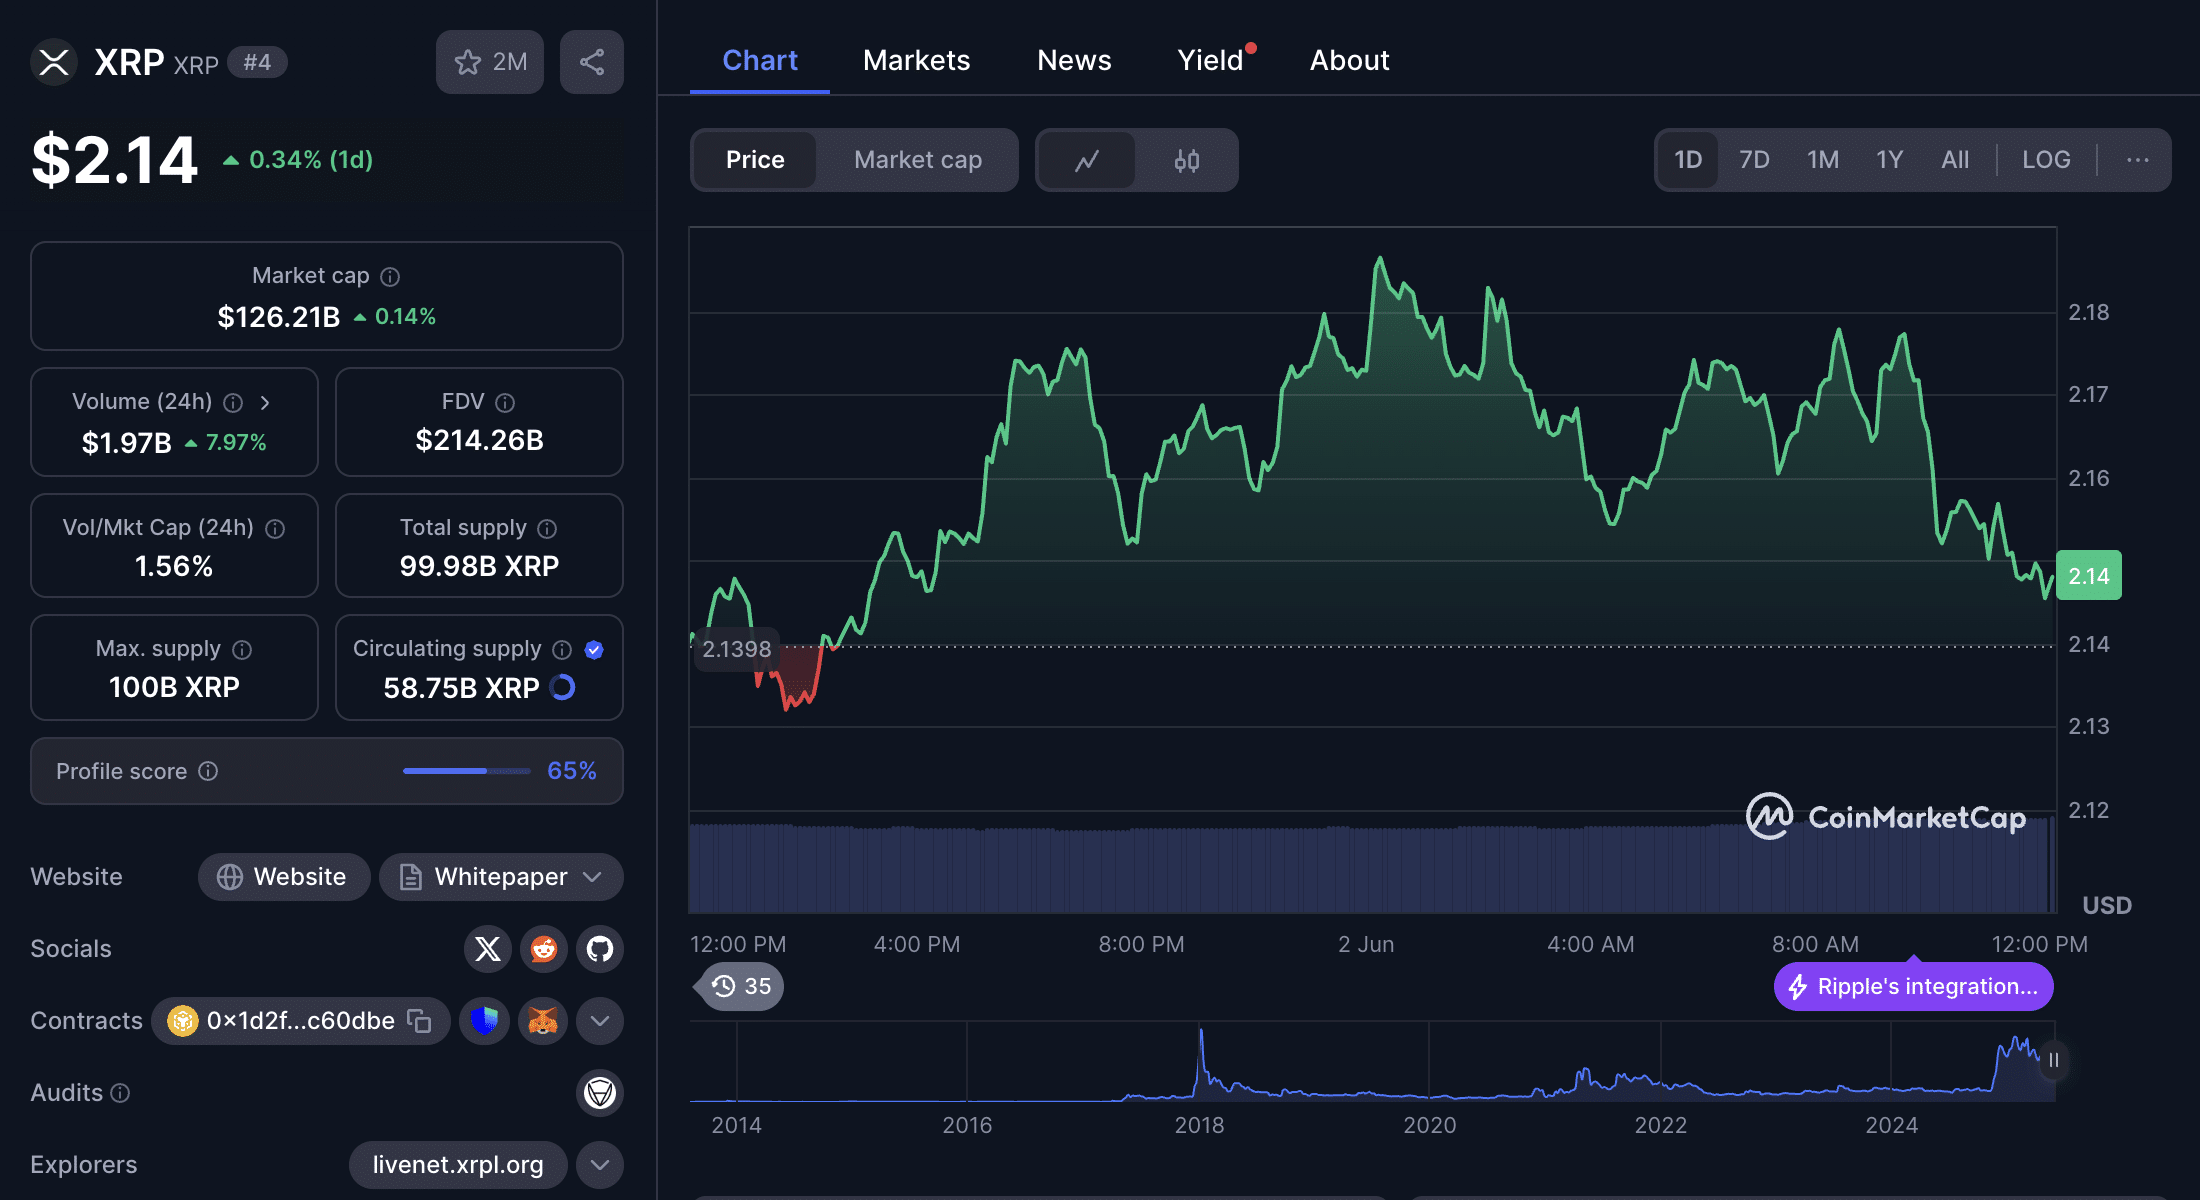
Task: Enable LOG scale on chart
Action: click(x=2045, y=160)
